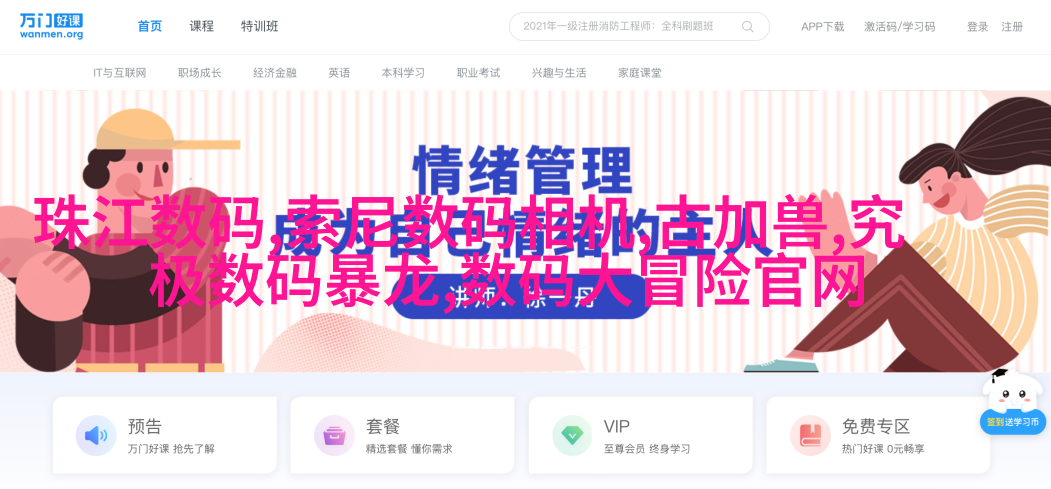Click the 免费专区 bookmark icon
The height and width of the screenshot is (489, 1051).
(810, 435)
